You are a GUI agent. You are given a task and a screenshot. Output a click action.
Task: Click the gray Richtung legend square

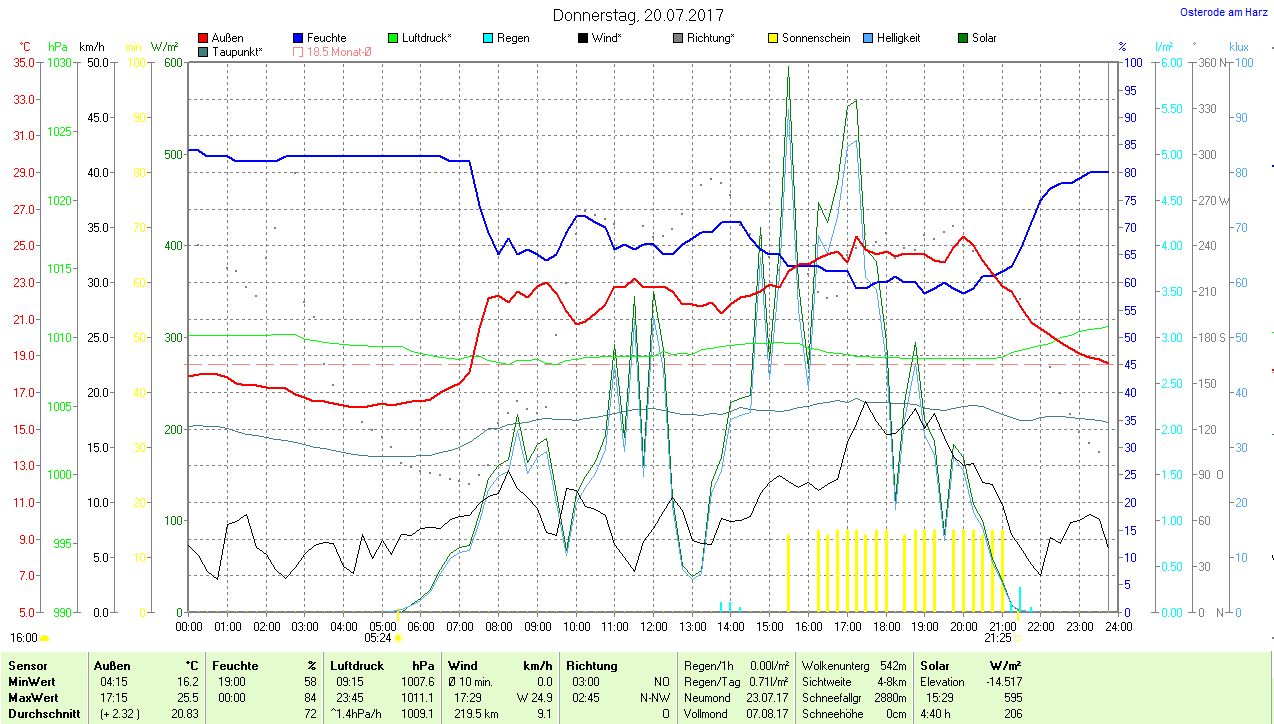(x=677, y=38)
